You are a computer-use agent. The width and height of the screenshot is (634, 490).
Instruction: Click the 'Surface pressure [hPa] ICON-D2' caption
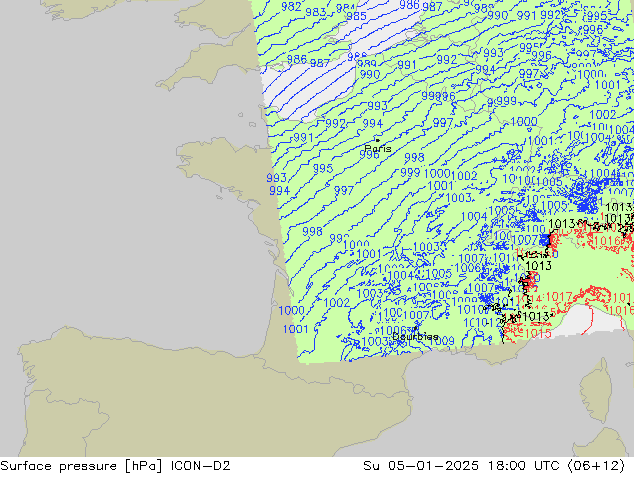(x=115, y=466)
